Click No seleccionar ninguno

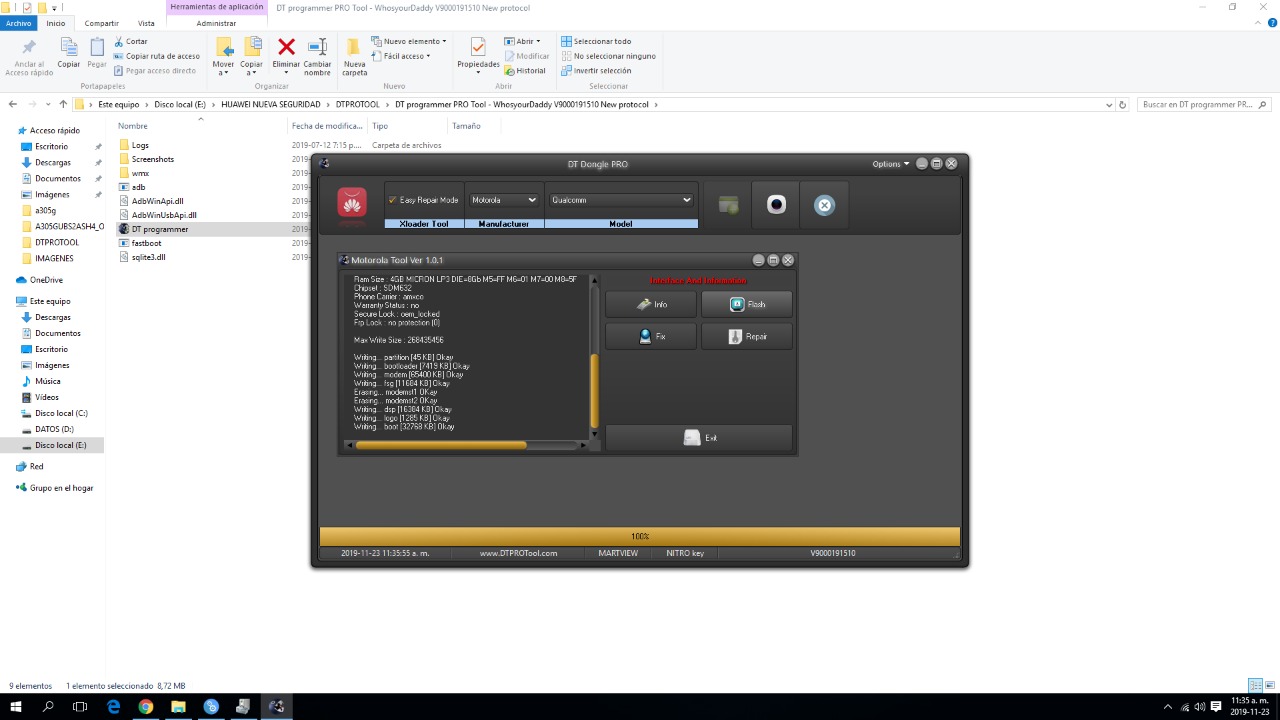[608, 56]
